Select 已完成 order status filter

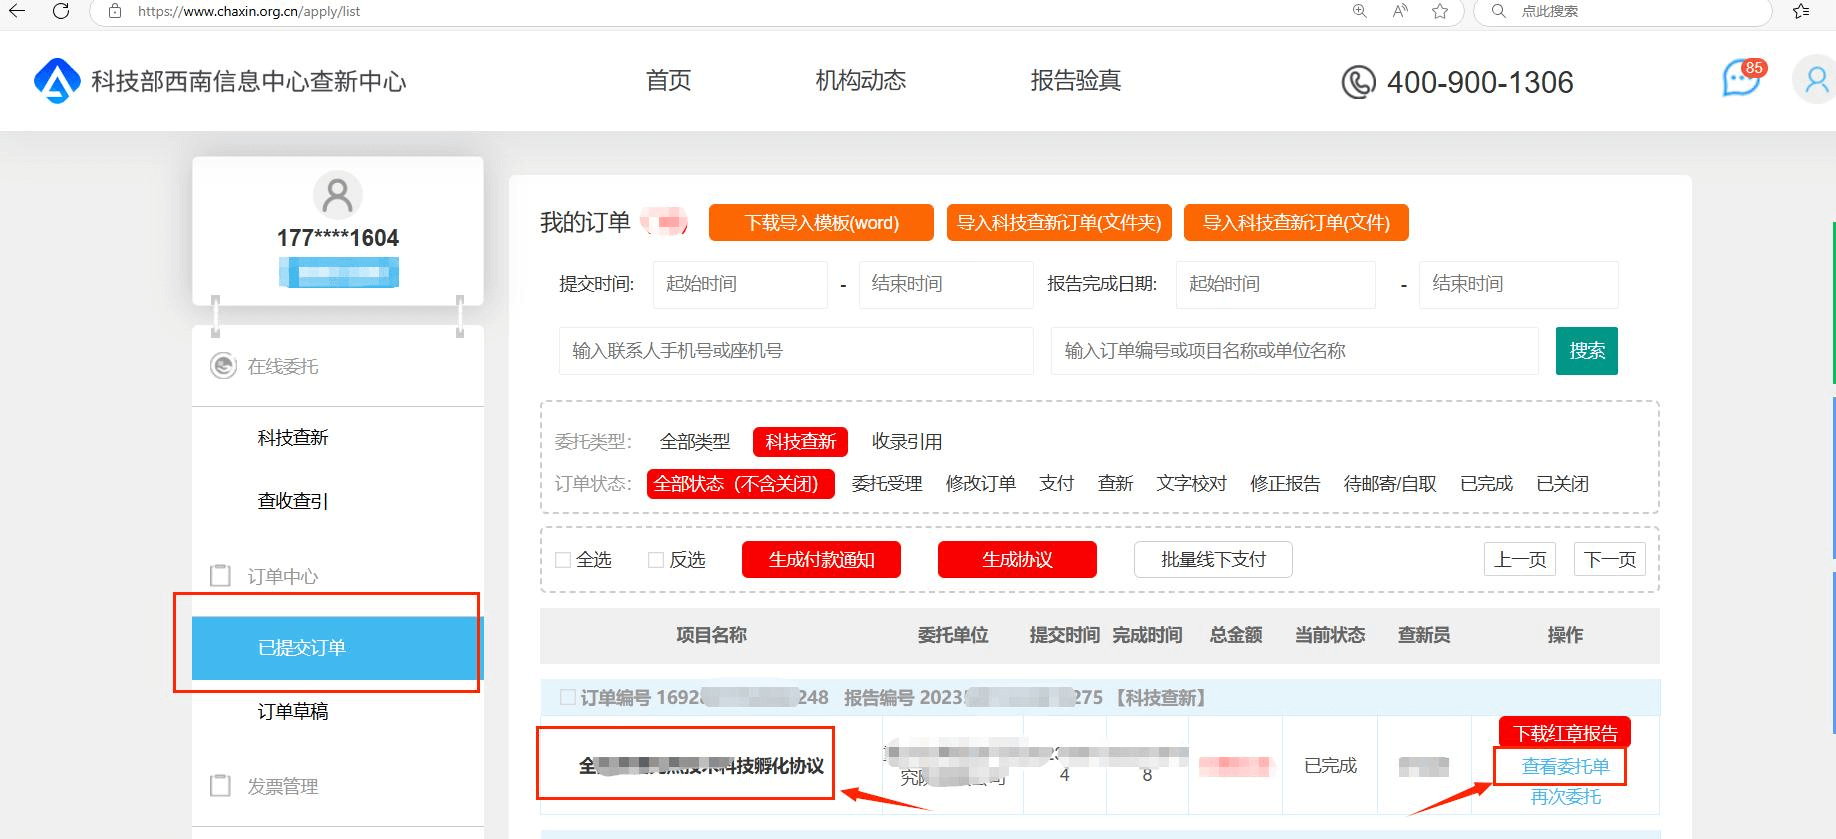(1486, 484)
